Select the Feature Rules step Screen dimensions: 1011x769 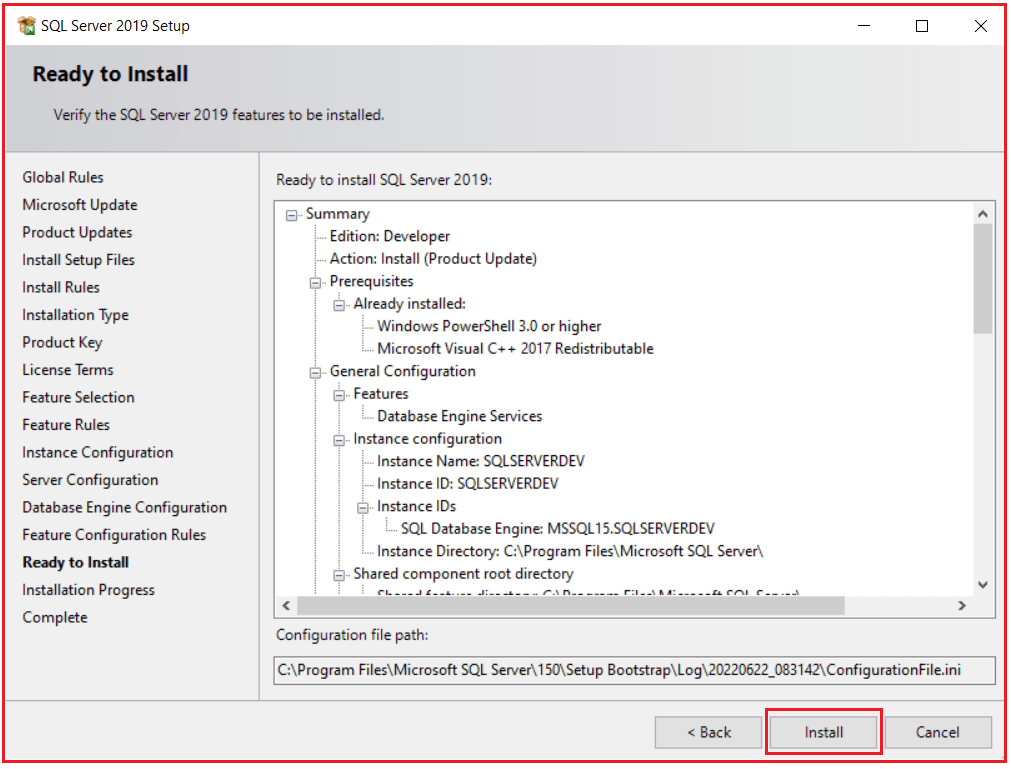point(66,425)
